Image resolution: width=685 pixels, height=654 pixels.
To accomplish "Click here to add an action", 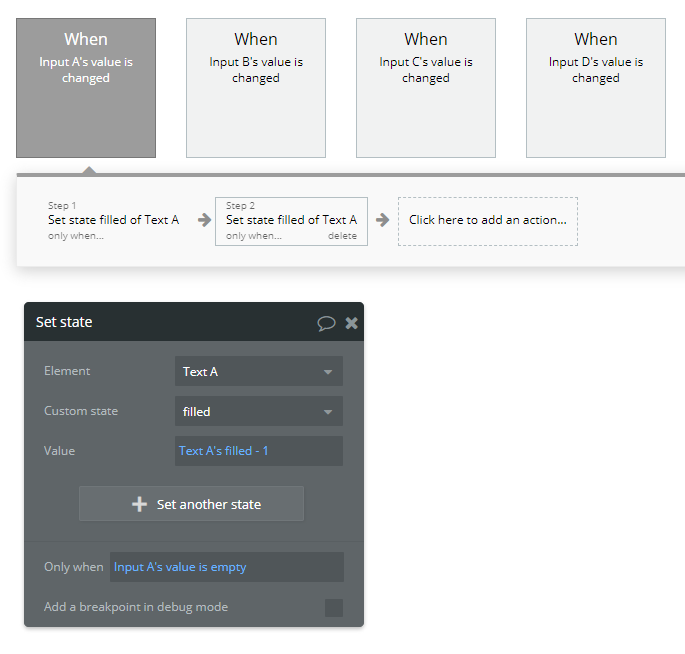I will 488,221.
